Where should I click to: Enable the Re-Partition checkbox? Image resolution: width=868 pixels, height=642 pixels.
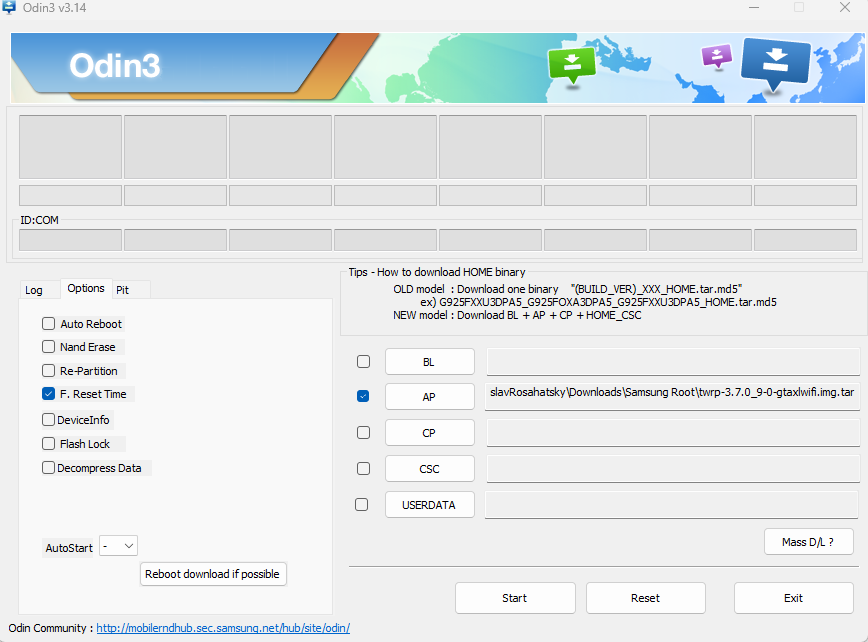48,371
